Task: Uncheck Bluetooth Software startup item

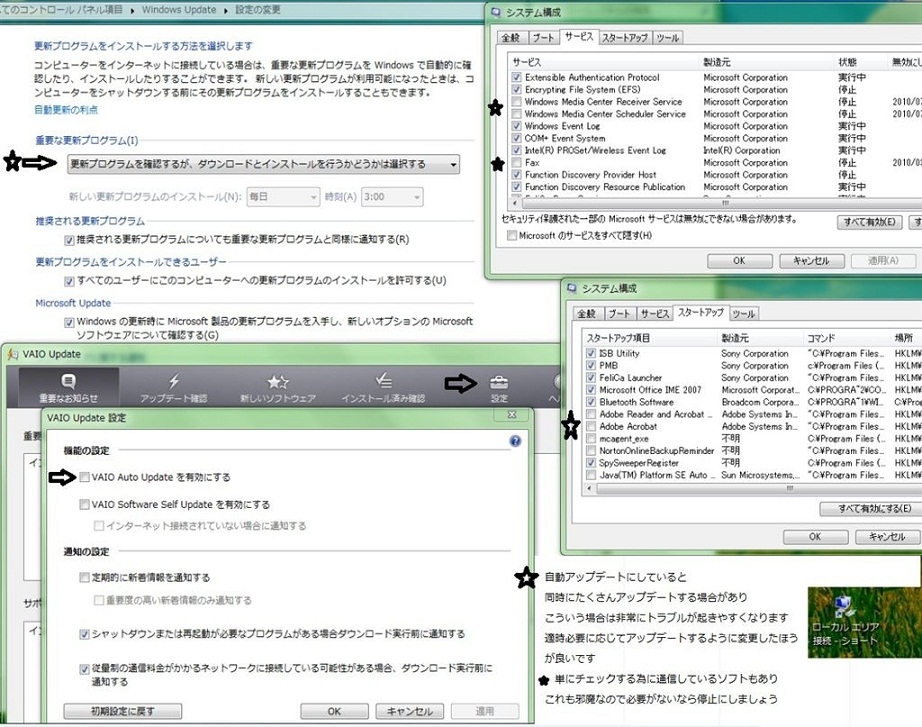Action: pos(591,403)
